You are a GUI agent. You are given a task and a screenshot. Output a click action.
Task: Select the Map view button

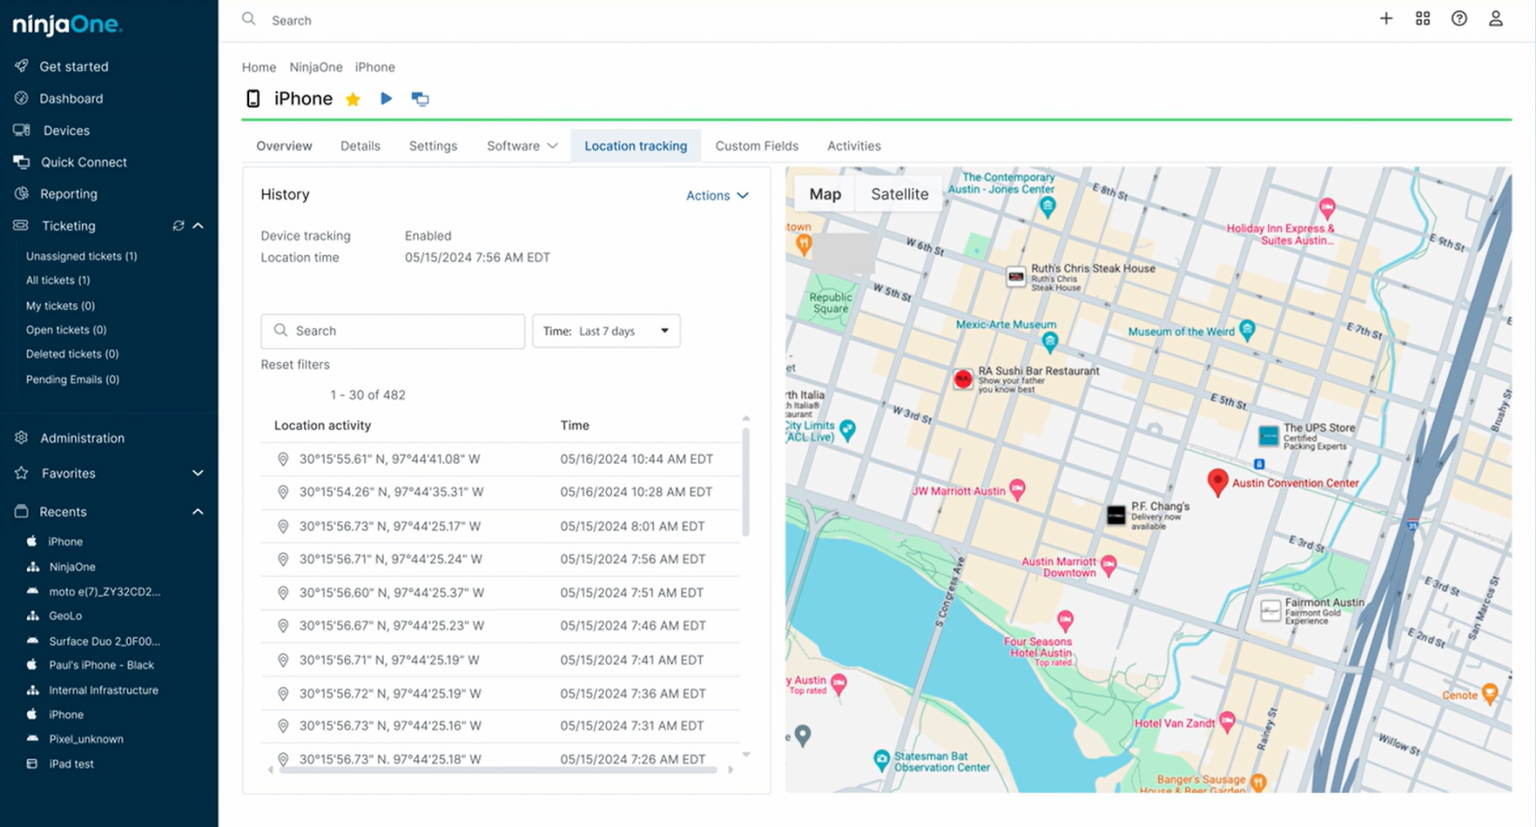coord(824,194)
